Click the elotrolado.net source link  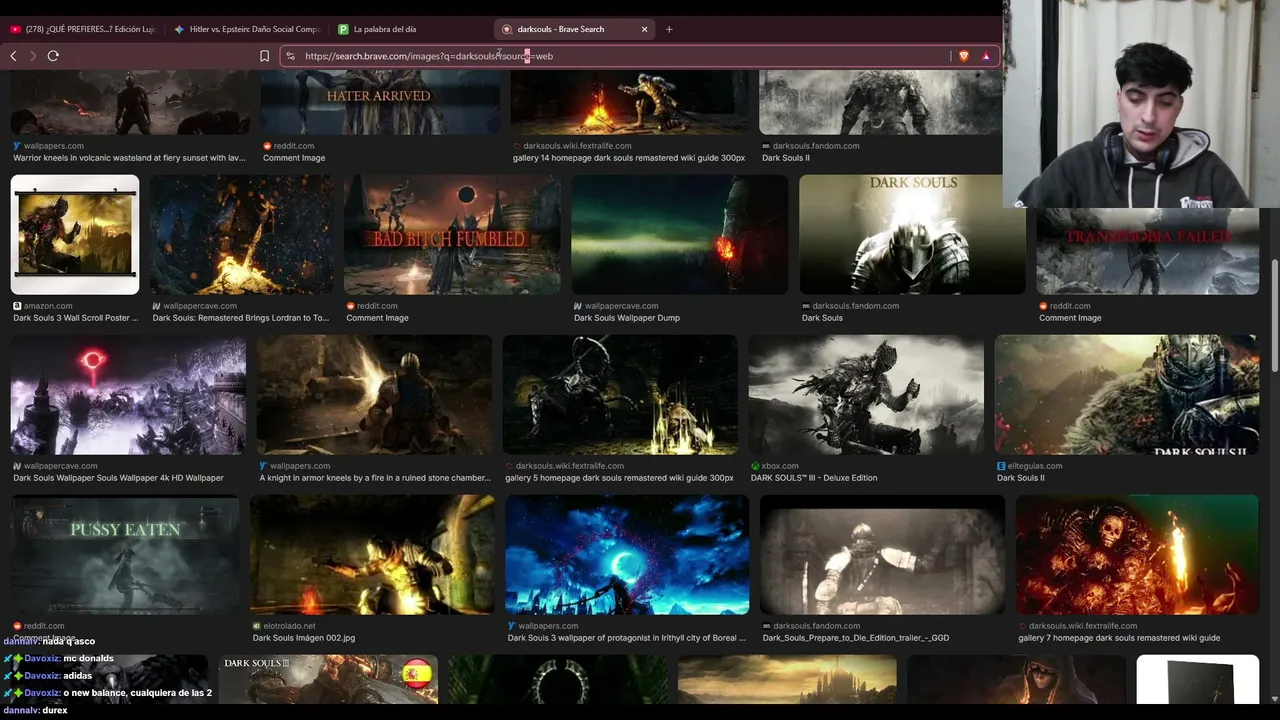point(289,626)
